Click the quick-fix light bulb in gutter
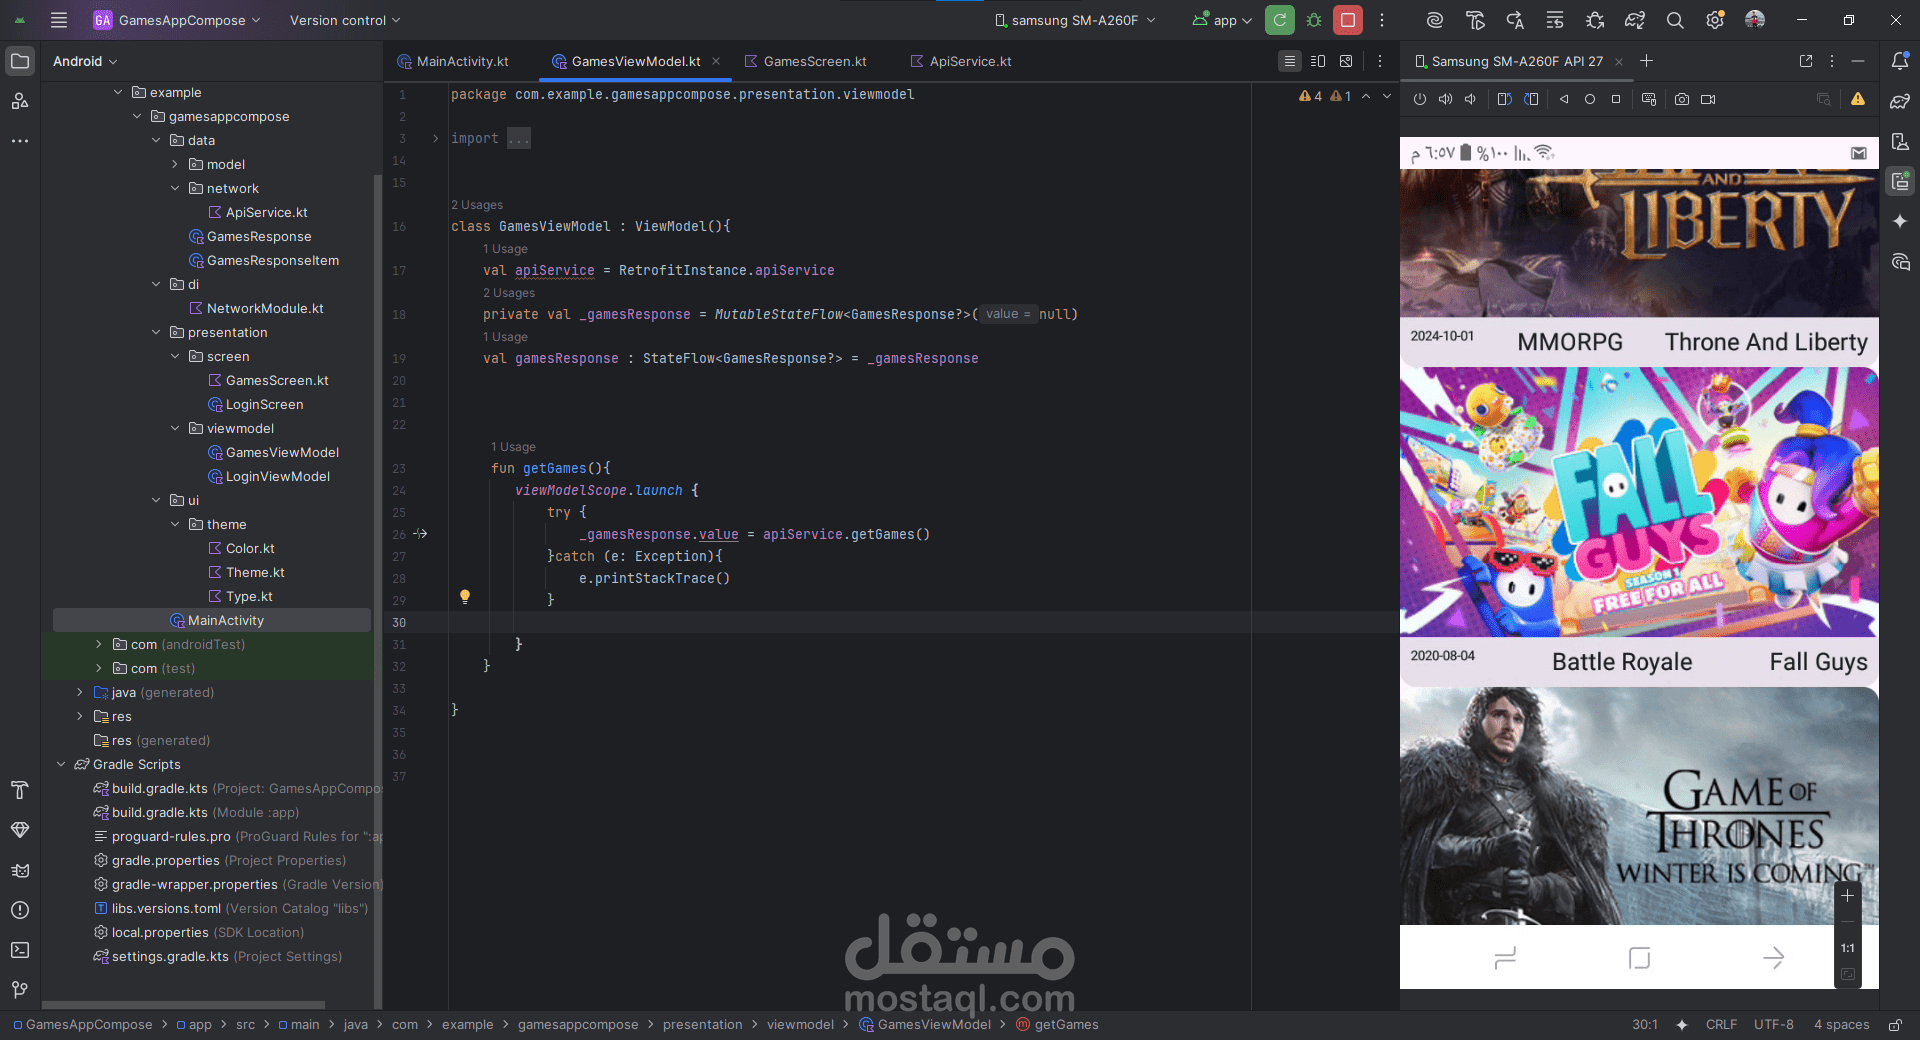 (x=465, y=596)
